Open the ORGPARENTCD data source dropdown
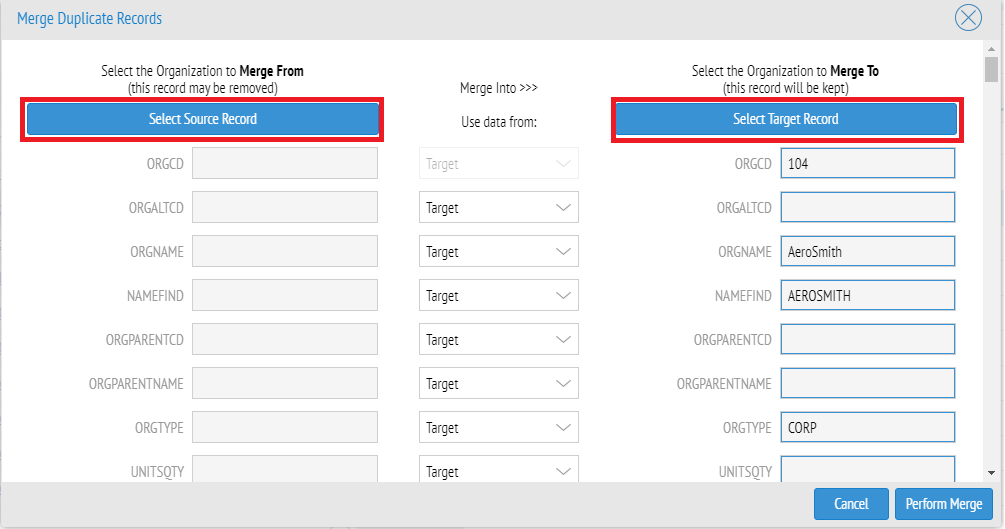 (499, 340)
